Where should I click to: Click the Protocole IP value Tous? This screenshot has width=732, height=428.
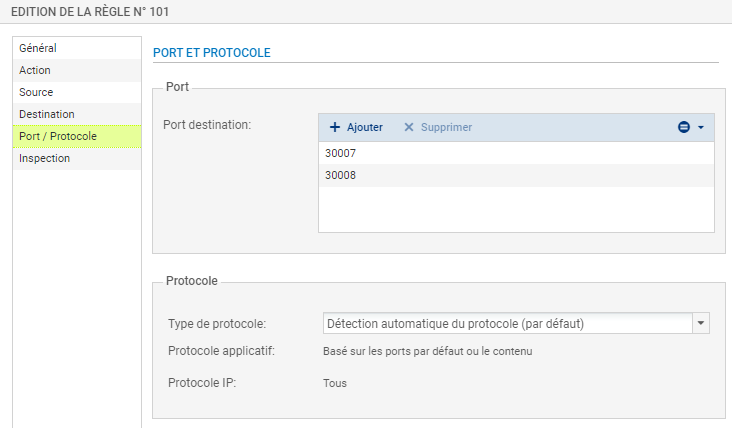tap(335, 383)
